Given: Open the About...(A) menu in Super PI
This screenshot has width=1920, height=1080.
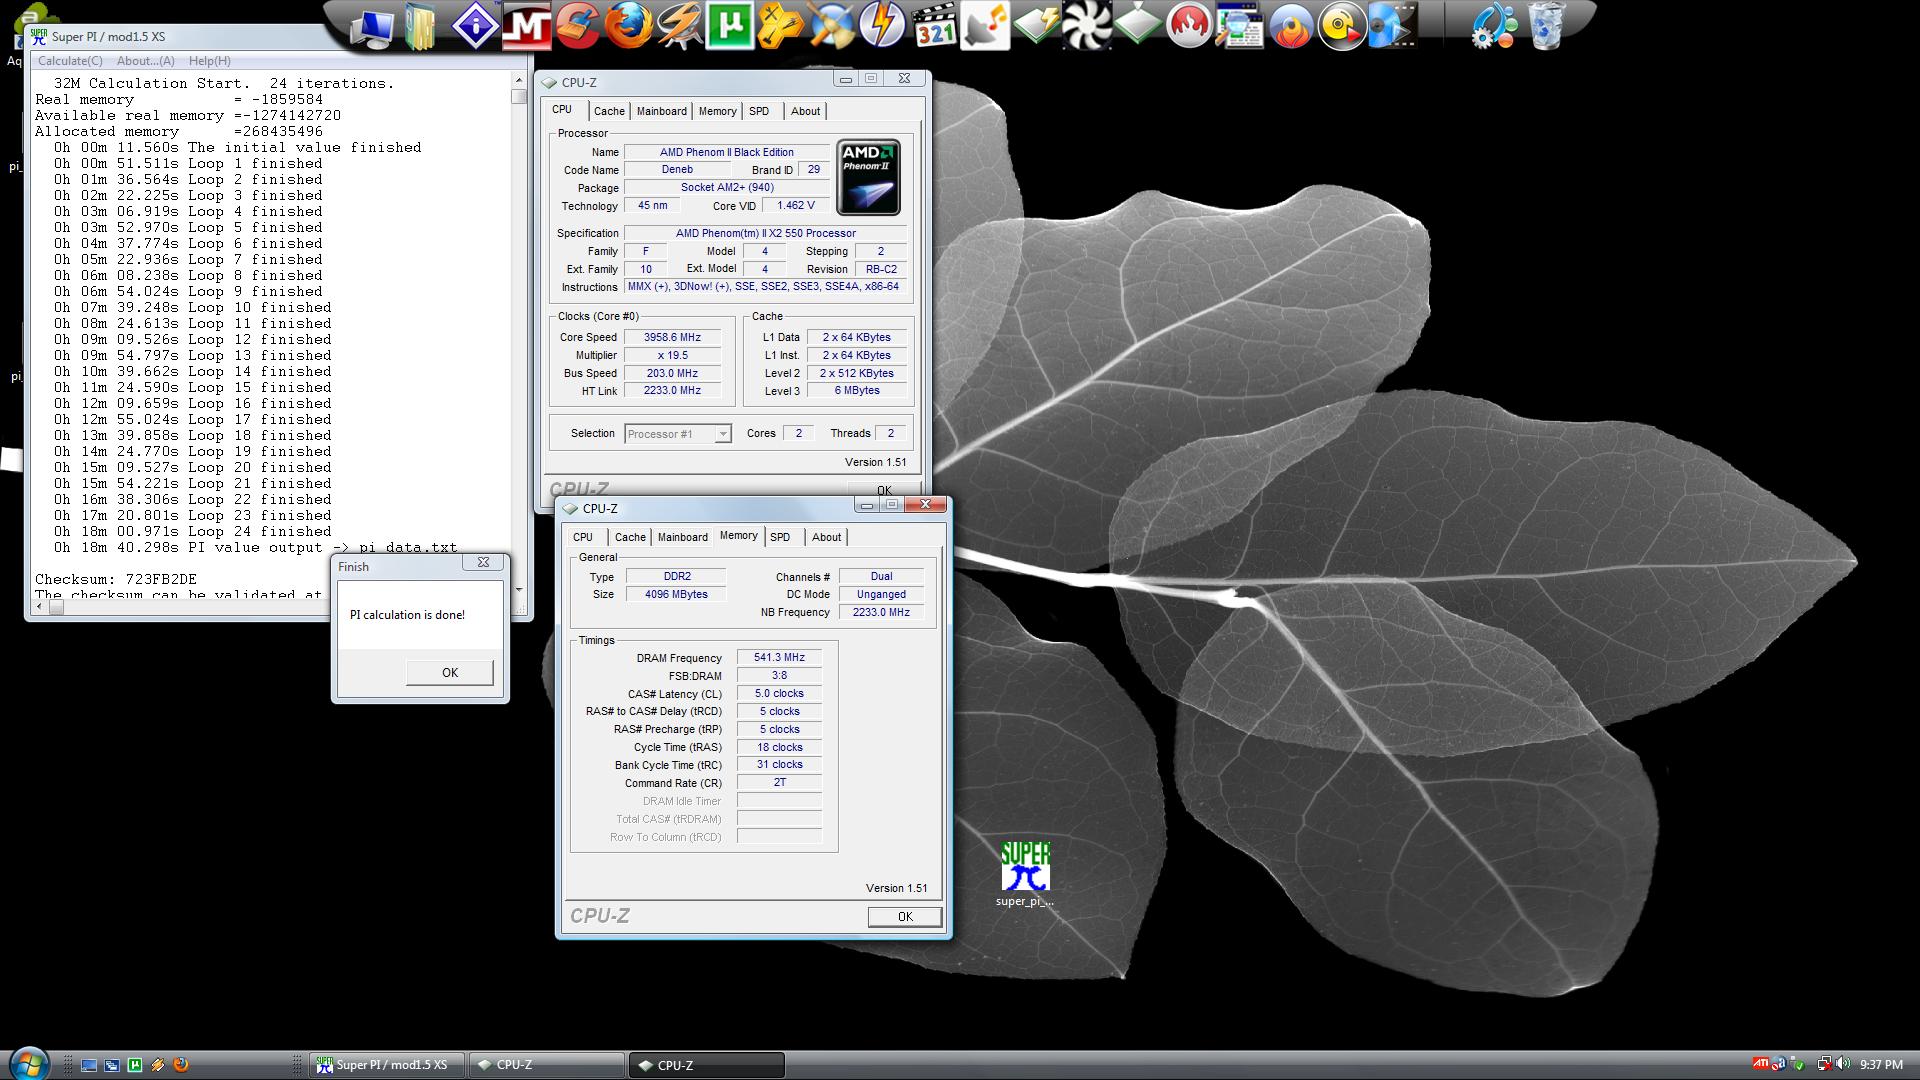Looking at the screenshot, I should click(146, 61).
